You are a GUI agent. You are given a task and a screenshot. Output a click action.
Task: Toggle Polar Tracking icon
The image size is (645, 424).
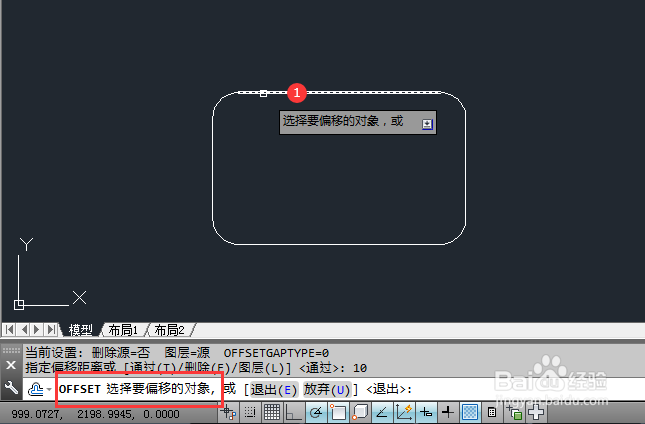pyautogui.click(x=316, y=412)
